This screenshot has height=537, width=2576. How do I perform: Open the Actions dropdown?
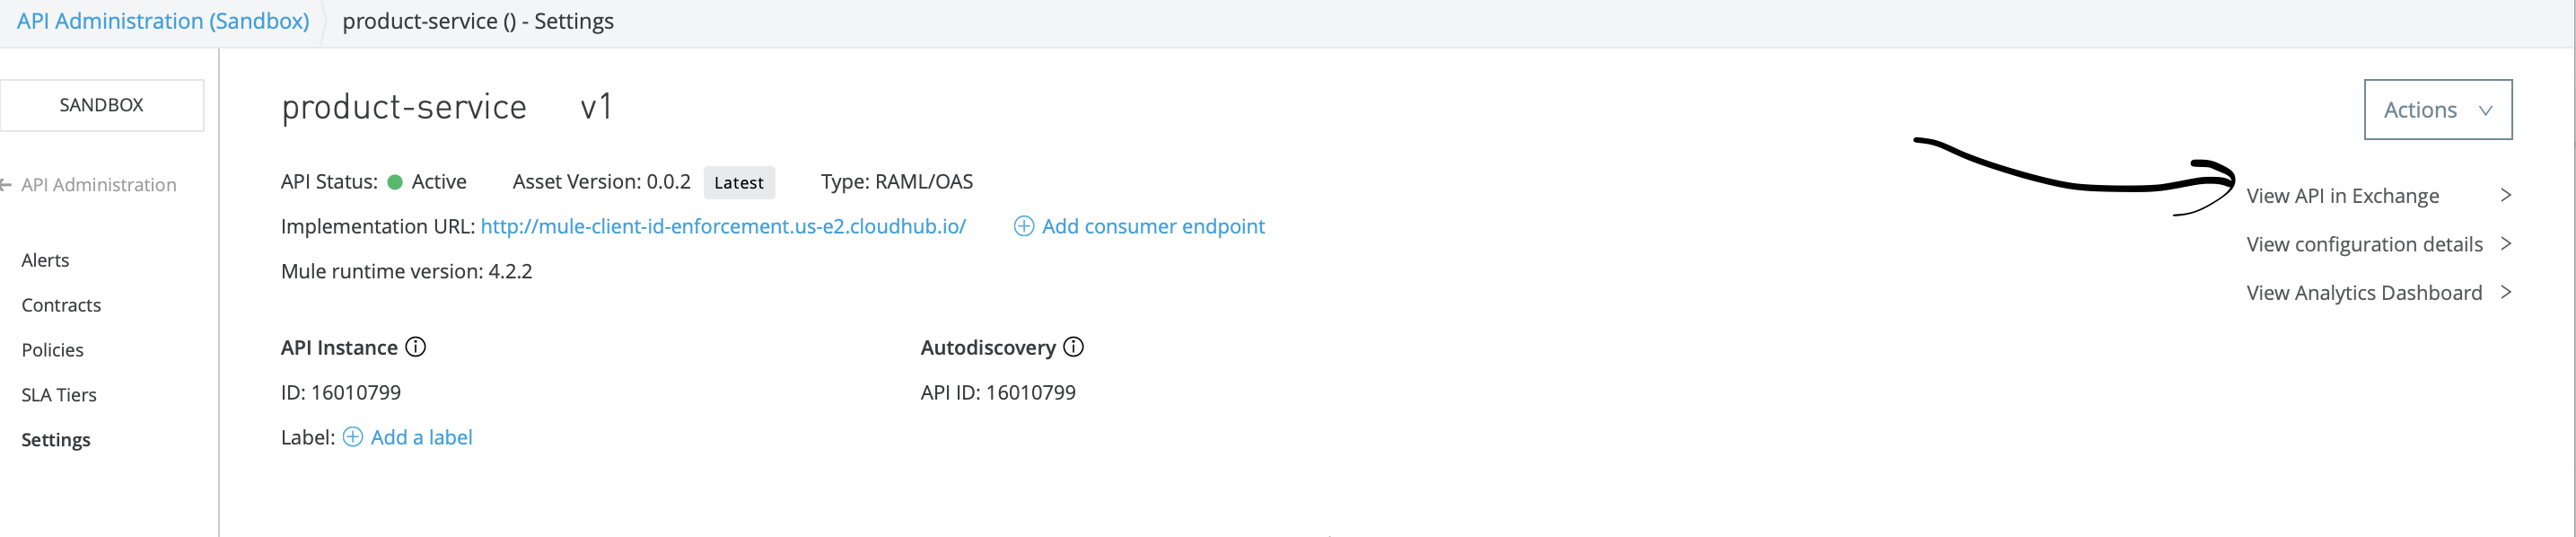tap(2437, 109)
